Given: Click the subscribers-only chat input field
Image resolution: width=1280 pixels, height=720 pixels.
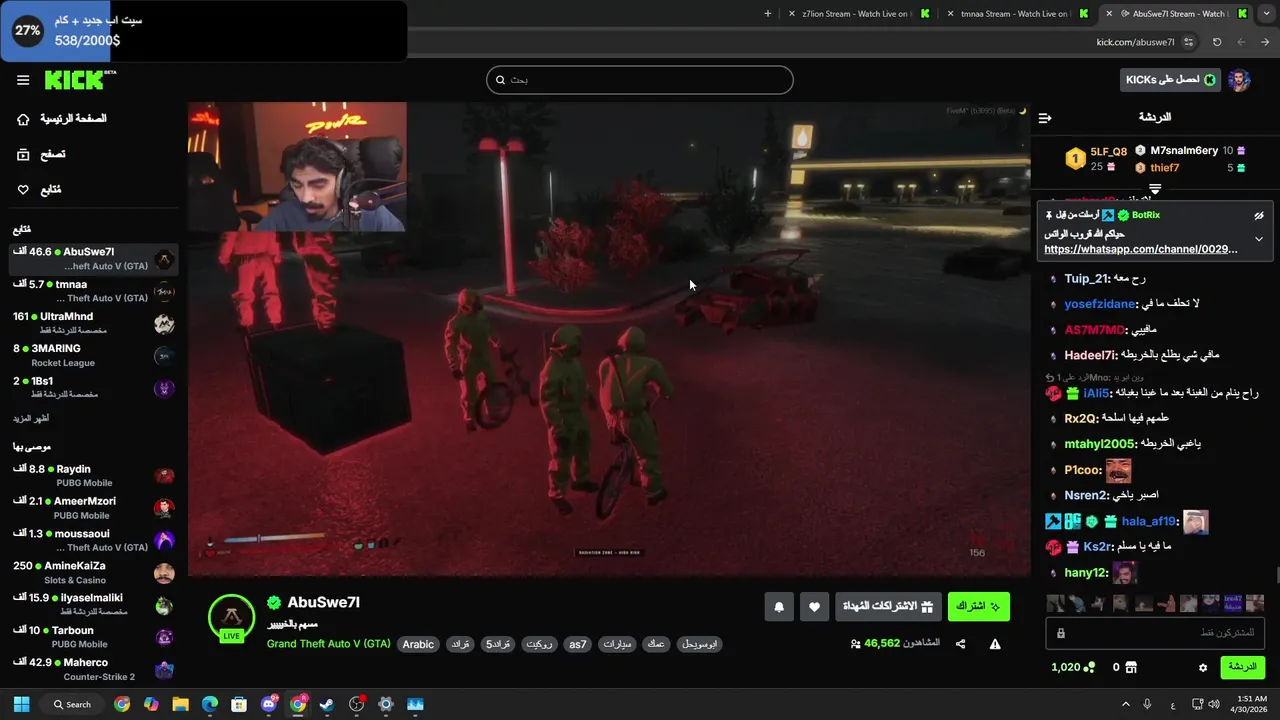Looking at the screenshot, I should point(1155,633).
